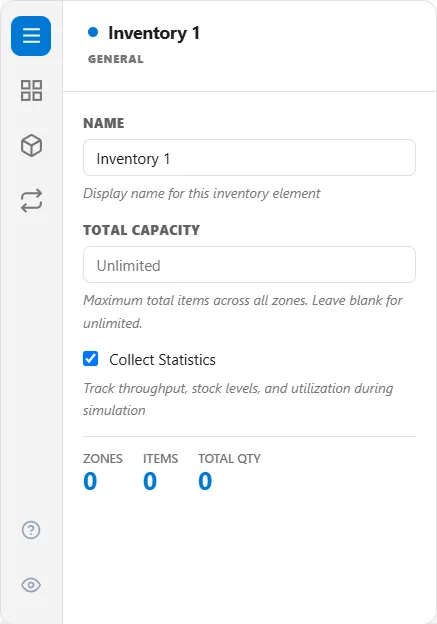Image resolution: width=437 pixels, height=624 pixels.
Task: Open the transfer arrows icon in sidebar
Action: pyautogui.click(x=31, y=200)
